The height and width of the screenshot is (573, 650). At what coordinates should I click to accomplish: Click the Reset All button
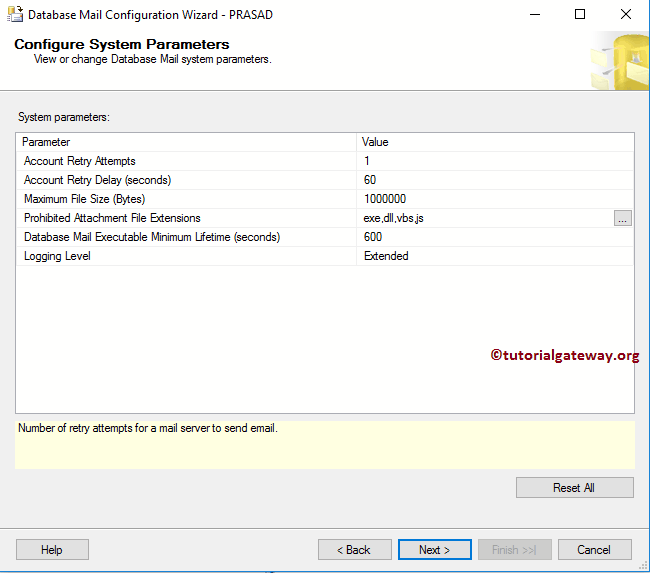(575, 488)
